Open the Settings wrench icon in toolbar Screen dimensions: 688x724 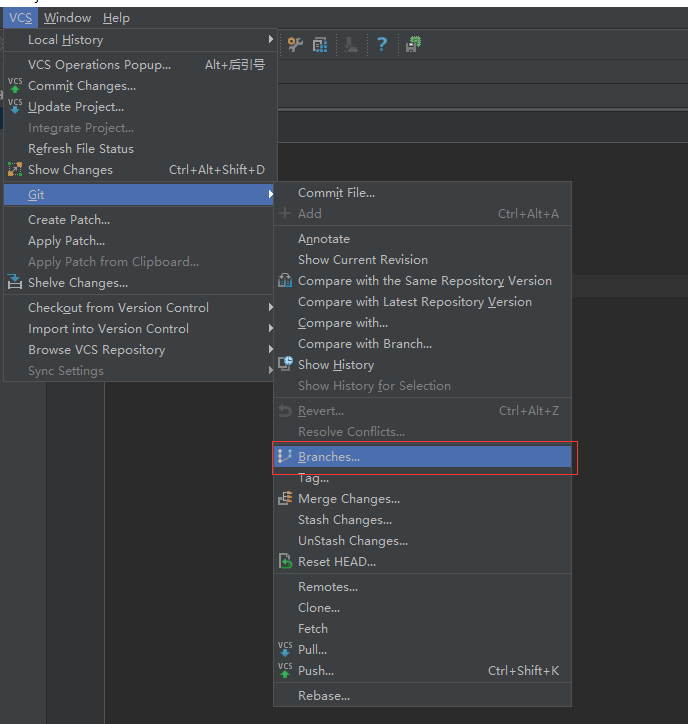[295, 44]
